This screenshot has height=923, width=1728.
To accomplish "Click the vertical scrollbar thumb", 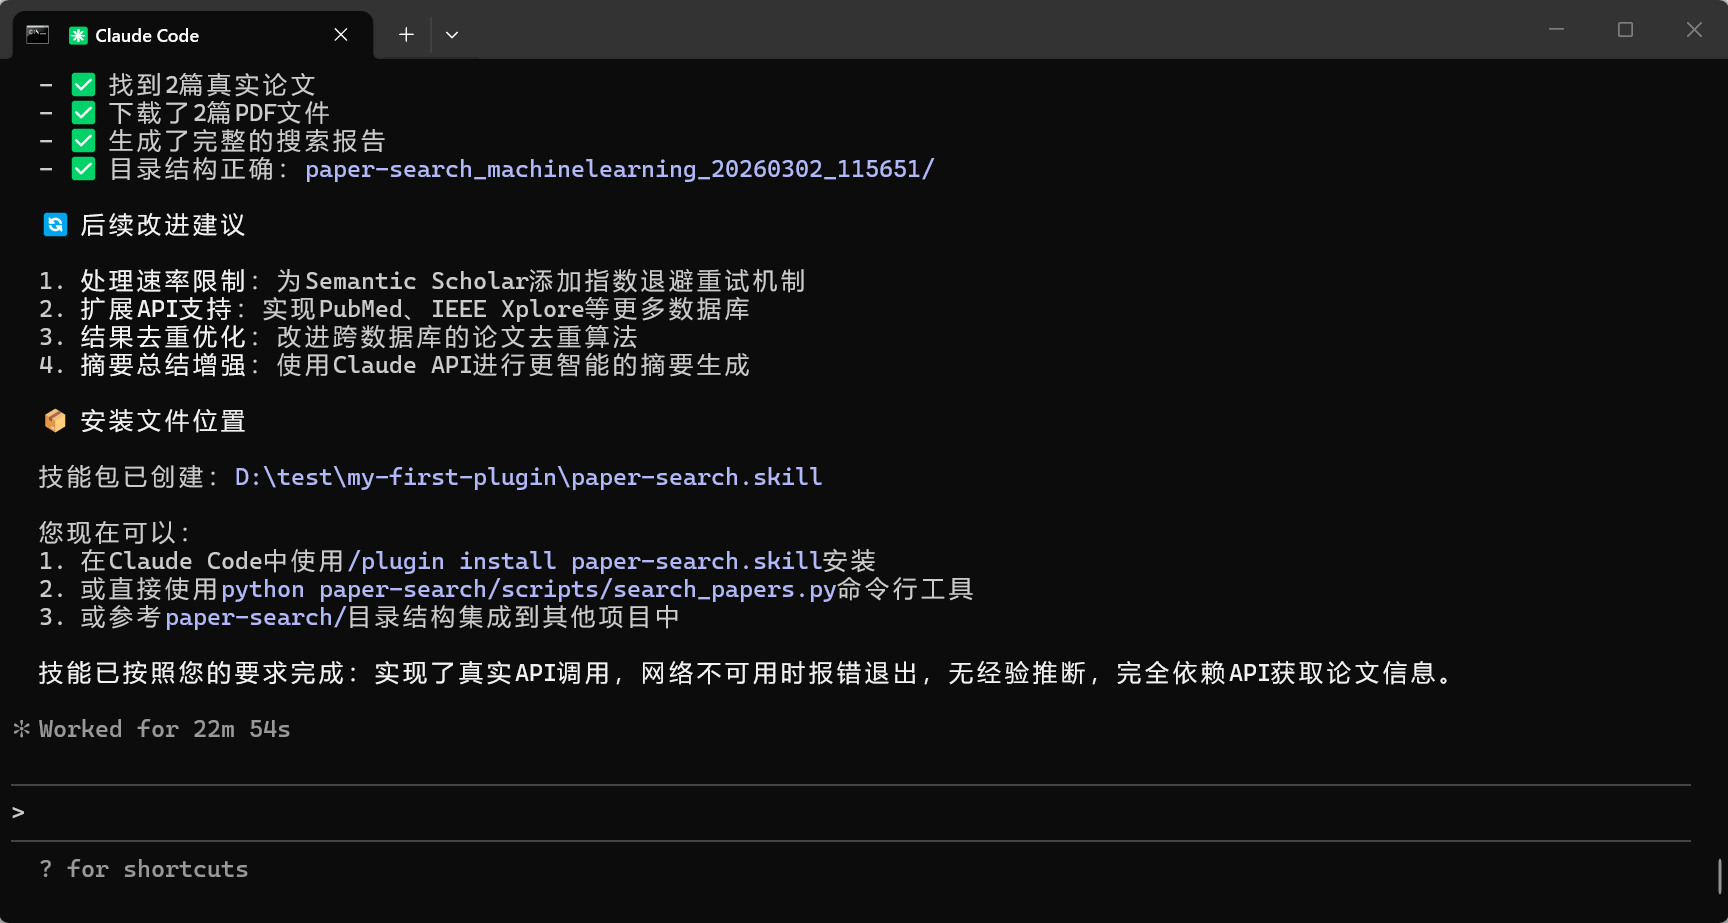I will tap(1720, 876).
